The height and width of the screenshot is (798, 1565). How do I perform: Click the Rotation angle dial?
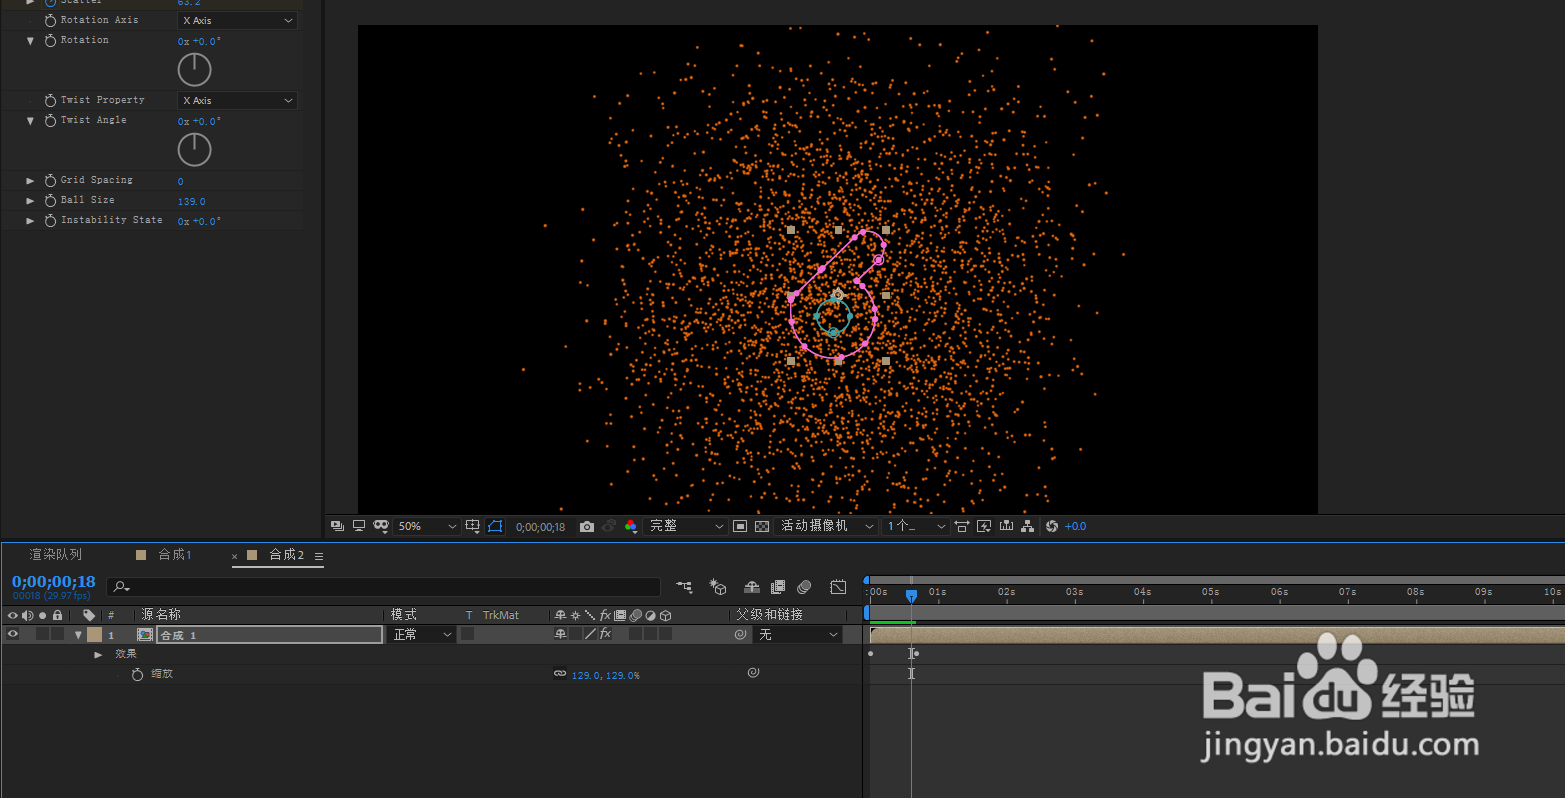[194, 70]
